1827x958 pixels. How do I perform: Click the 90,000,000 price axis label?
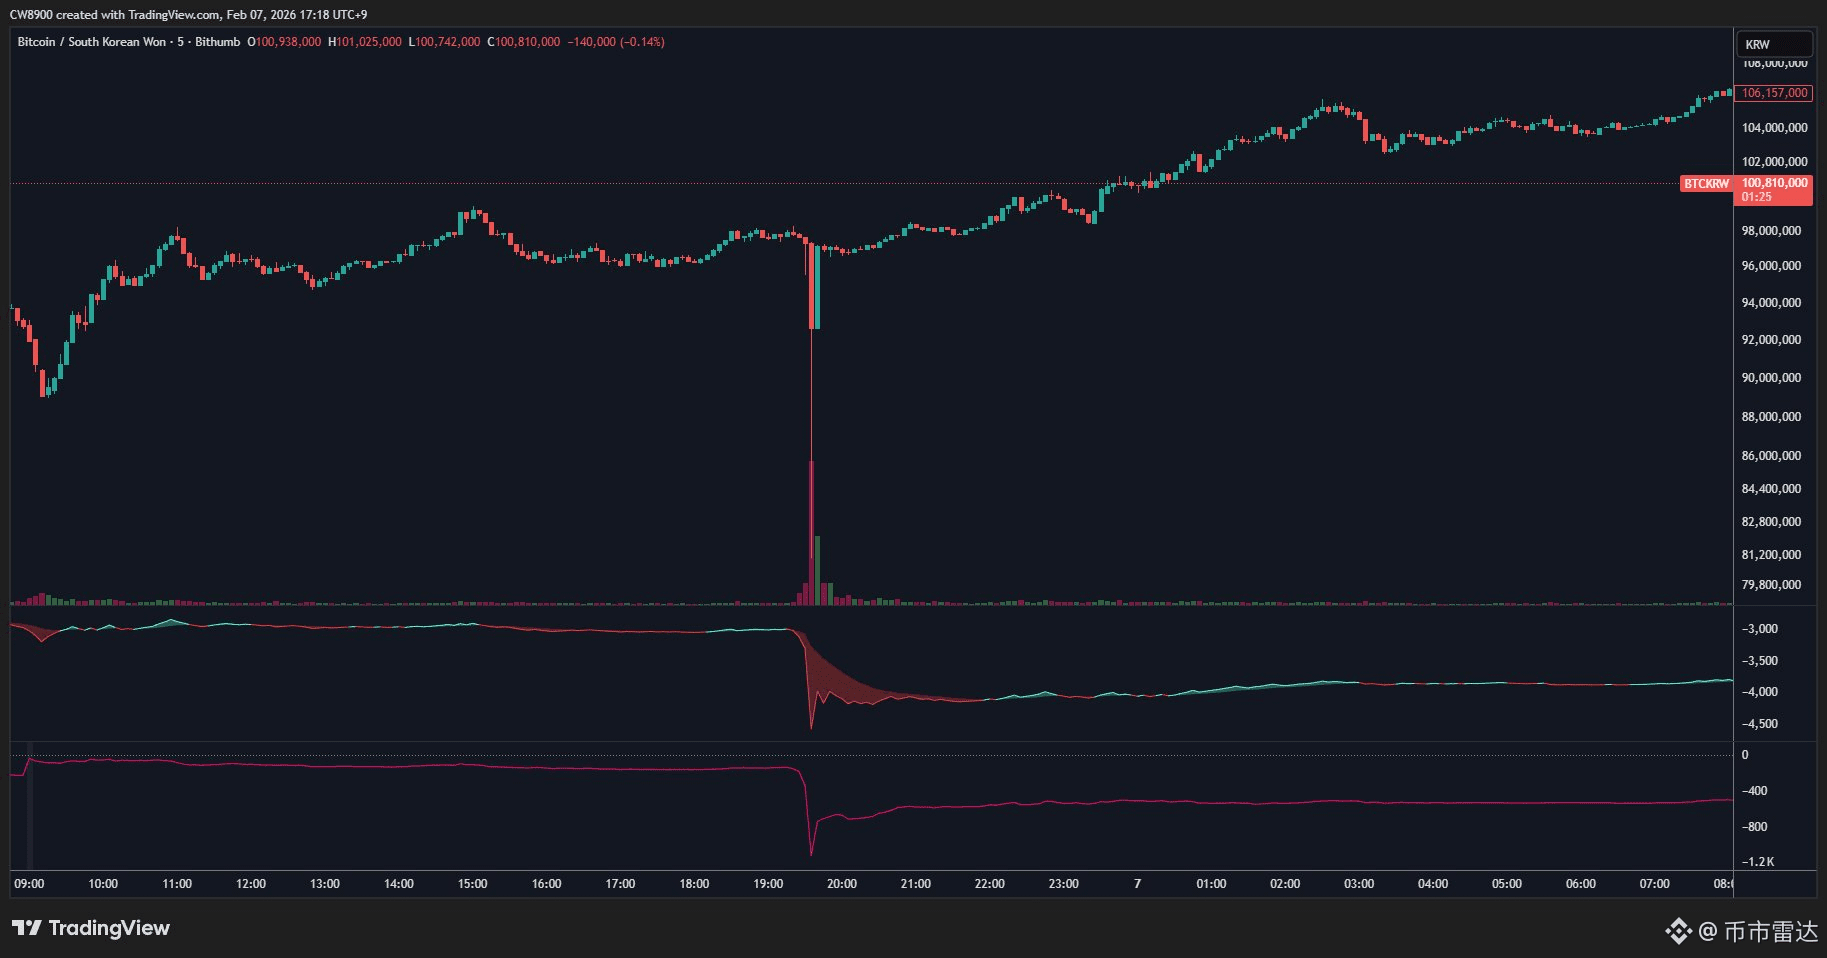point(1771,378)
